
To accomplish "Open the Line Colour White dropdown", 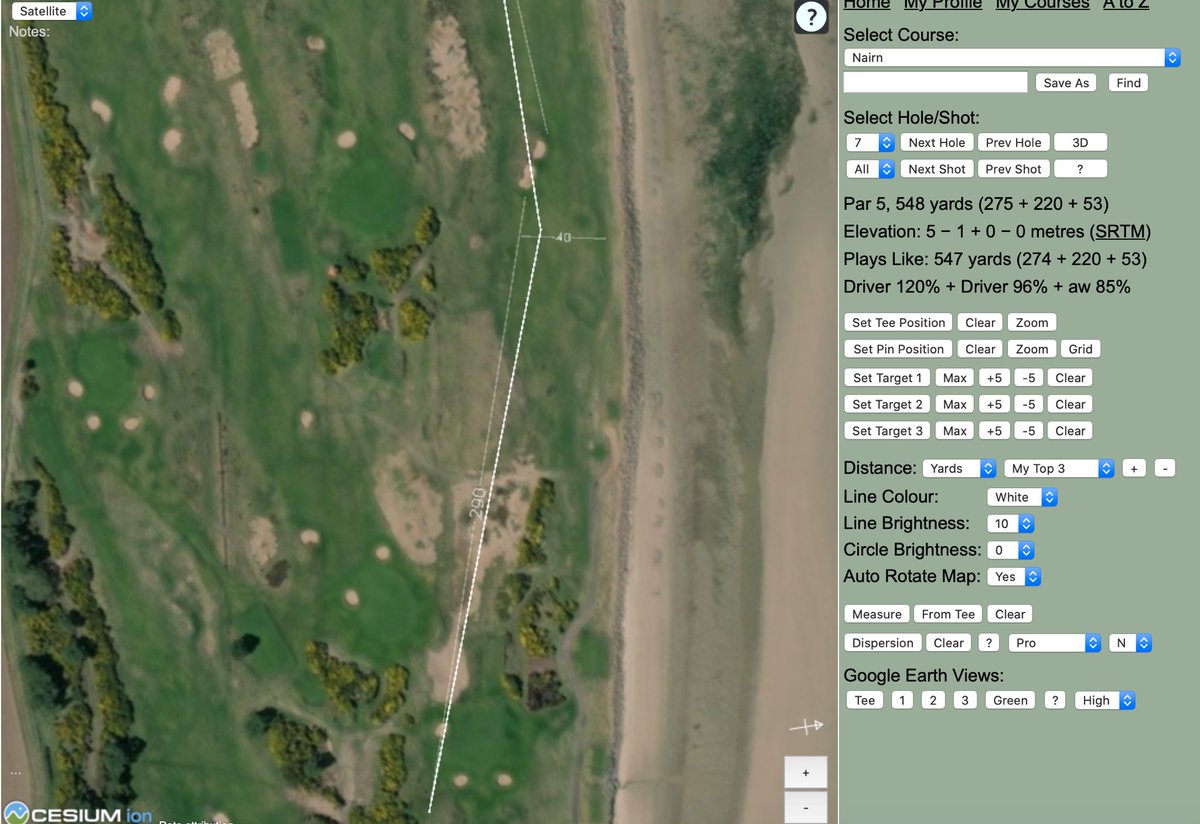I will coord(1021,497).
